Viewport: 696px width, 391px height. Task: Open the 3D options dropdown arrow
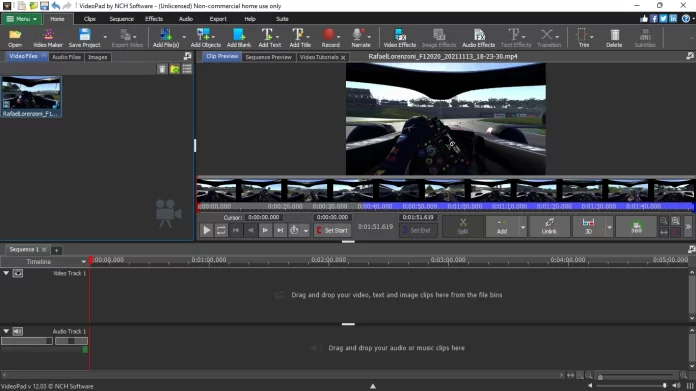point(609,227)
